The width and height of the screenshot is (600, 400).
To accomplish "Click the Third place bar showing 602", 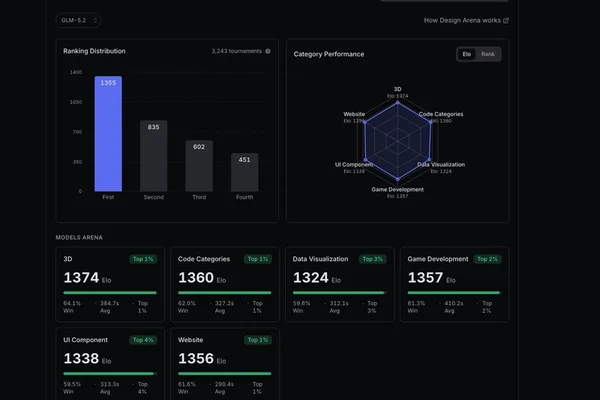I will [199, 166].
